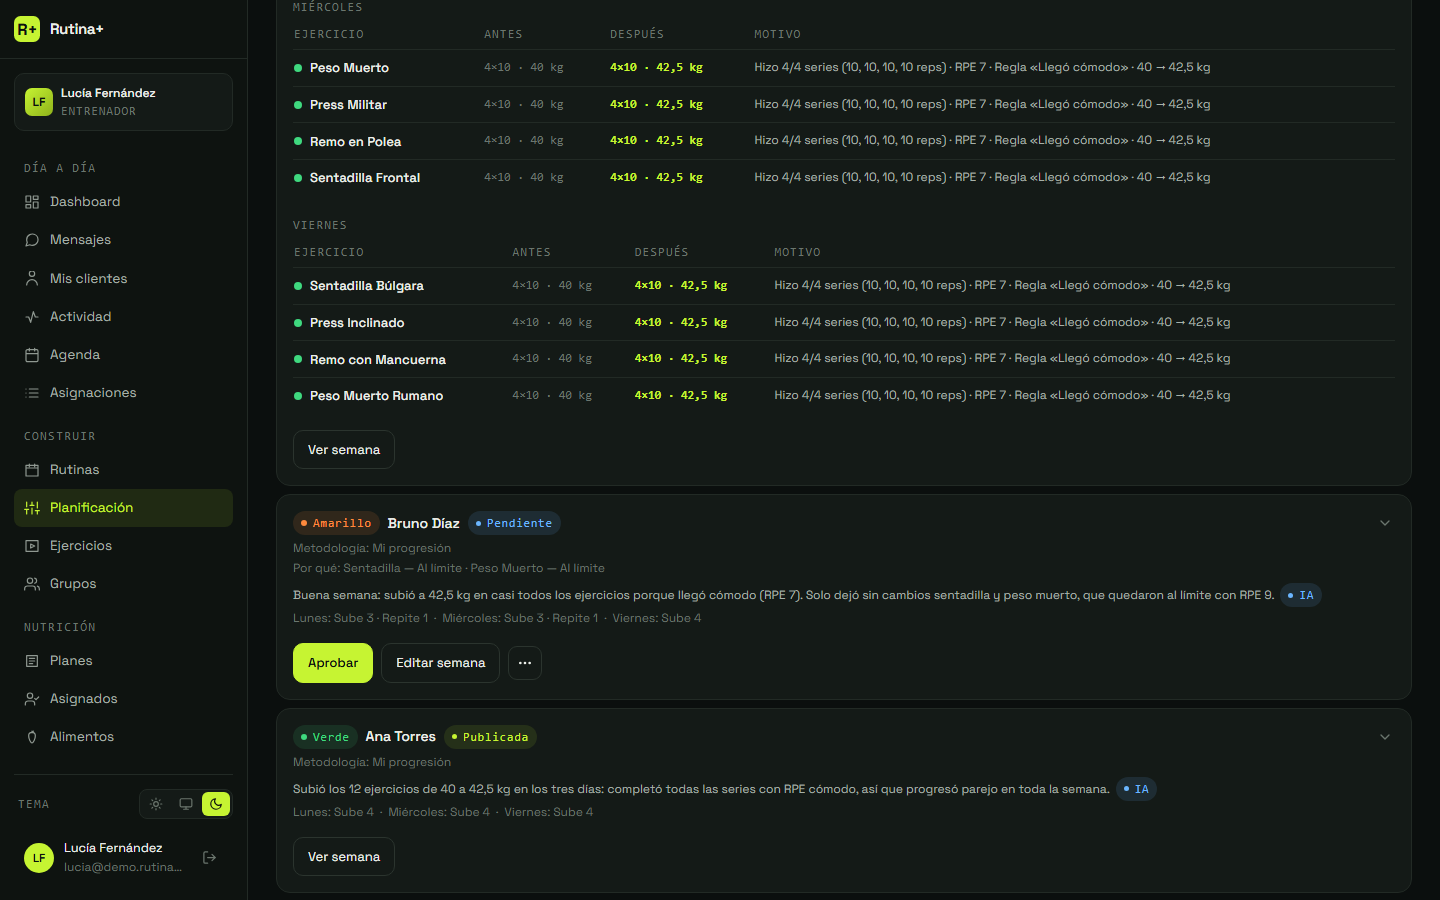Screen dimensions: 1440x900
Task: Expand the Ana Torres card chevron
Action: pyautogui.click(x=1385, y=737)
